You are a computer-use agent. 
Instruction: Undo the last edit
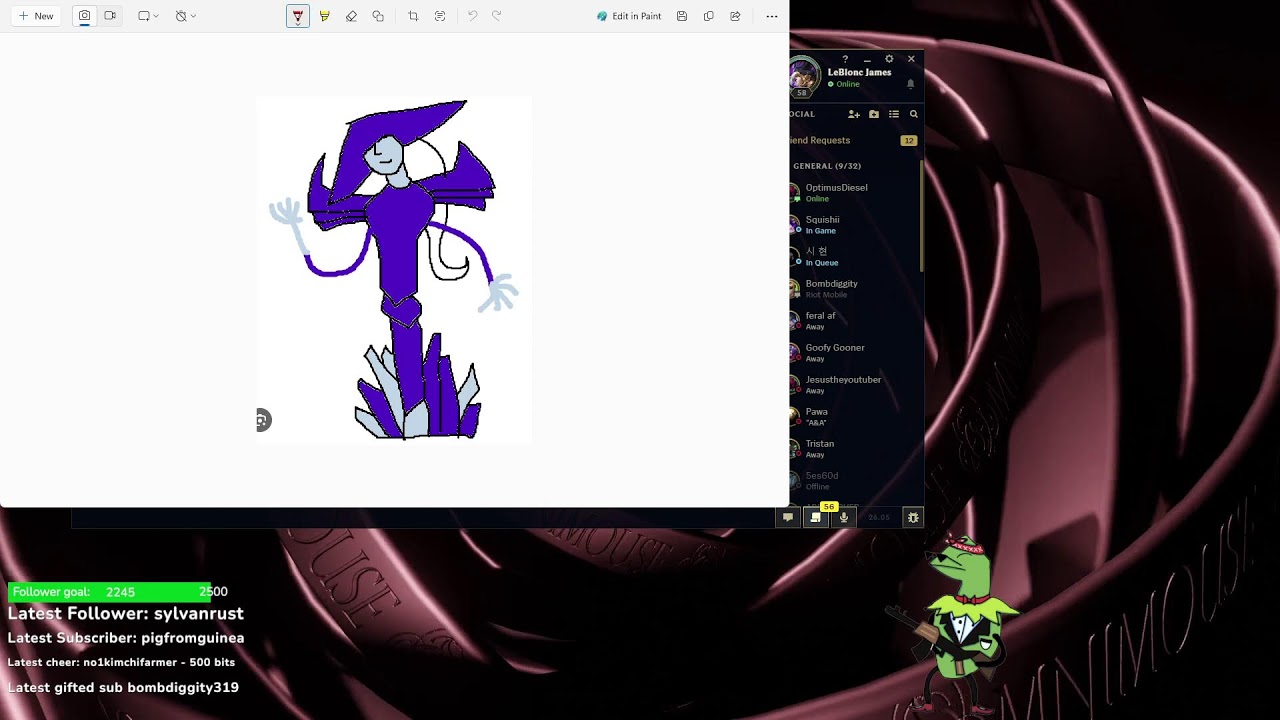tap(472, 16)
